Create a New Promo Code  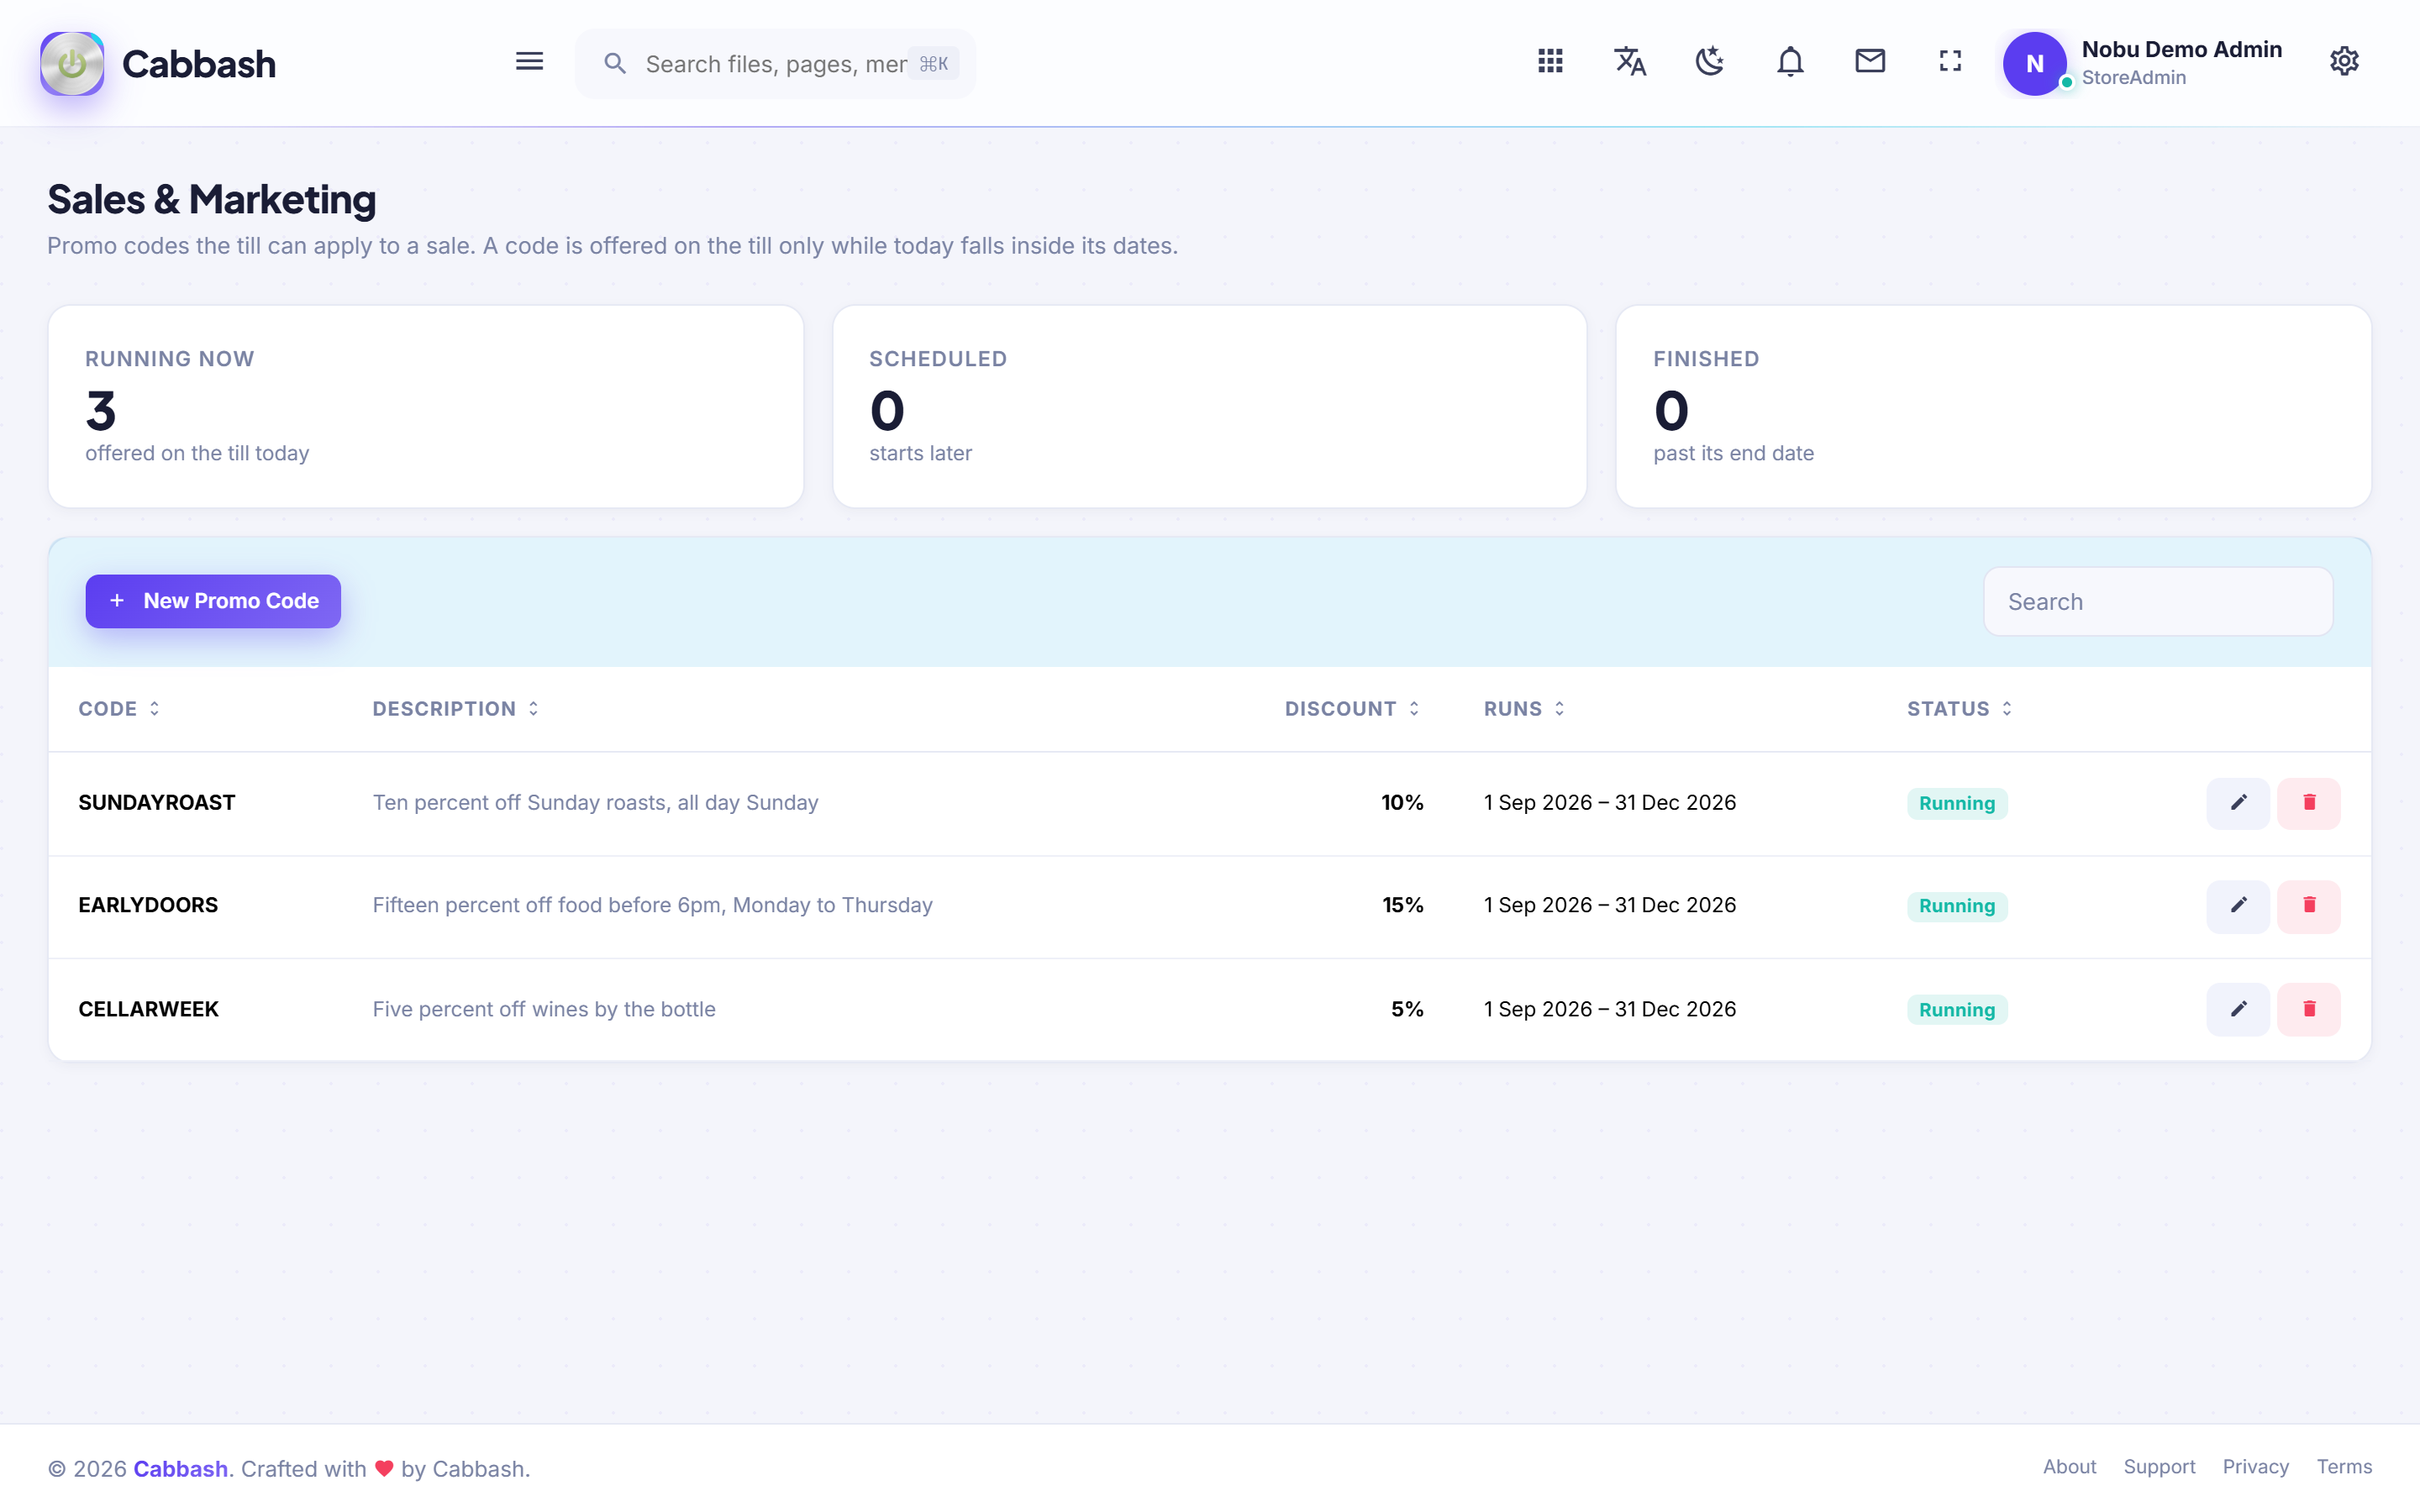(x=213, y=601)
